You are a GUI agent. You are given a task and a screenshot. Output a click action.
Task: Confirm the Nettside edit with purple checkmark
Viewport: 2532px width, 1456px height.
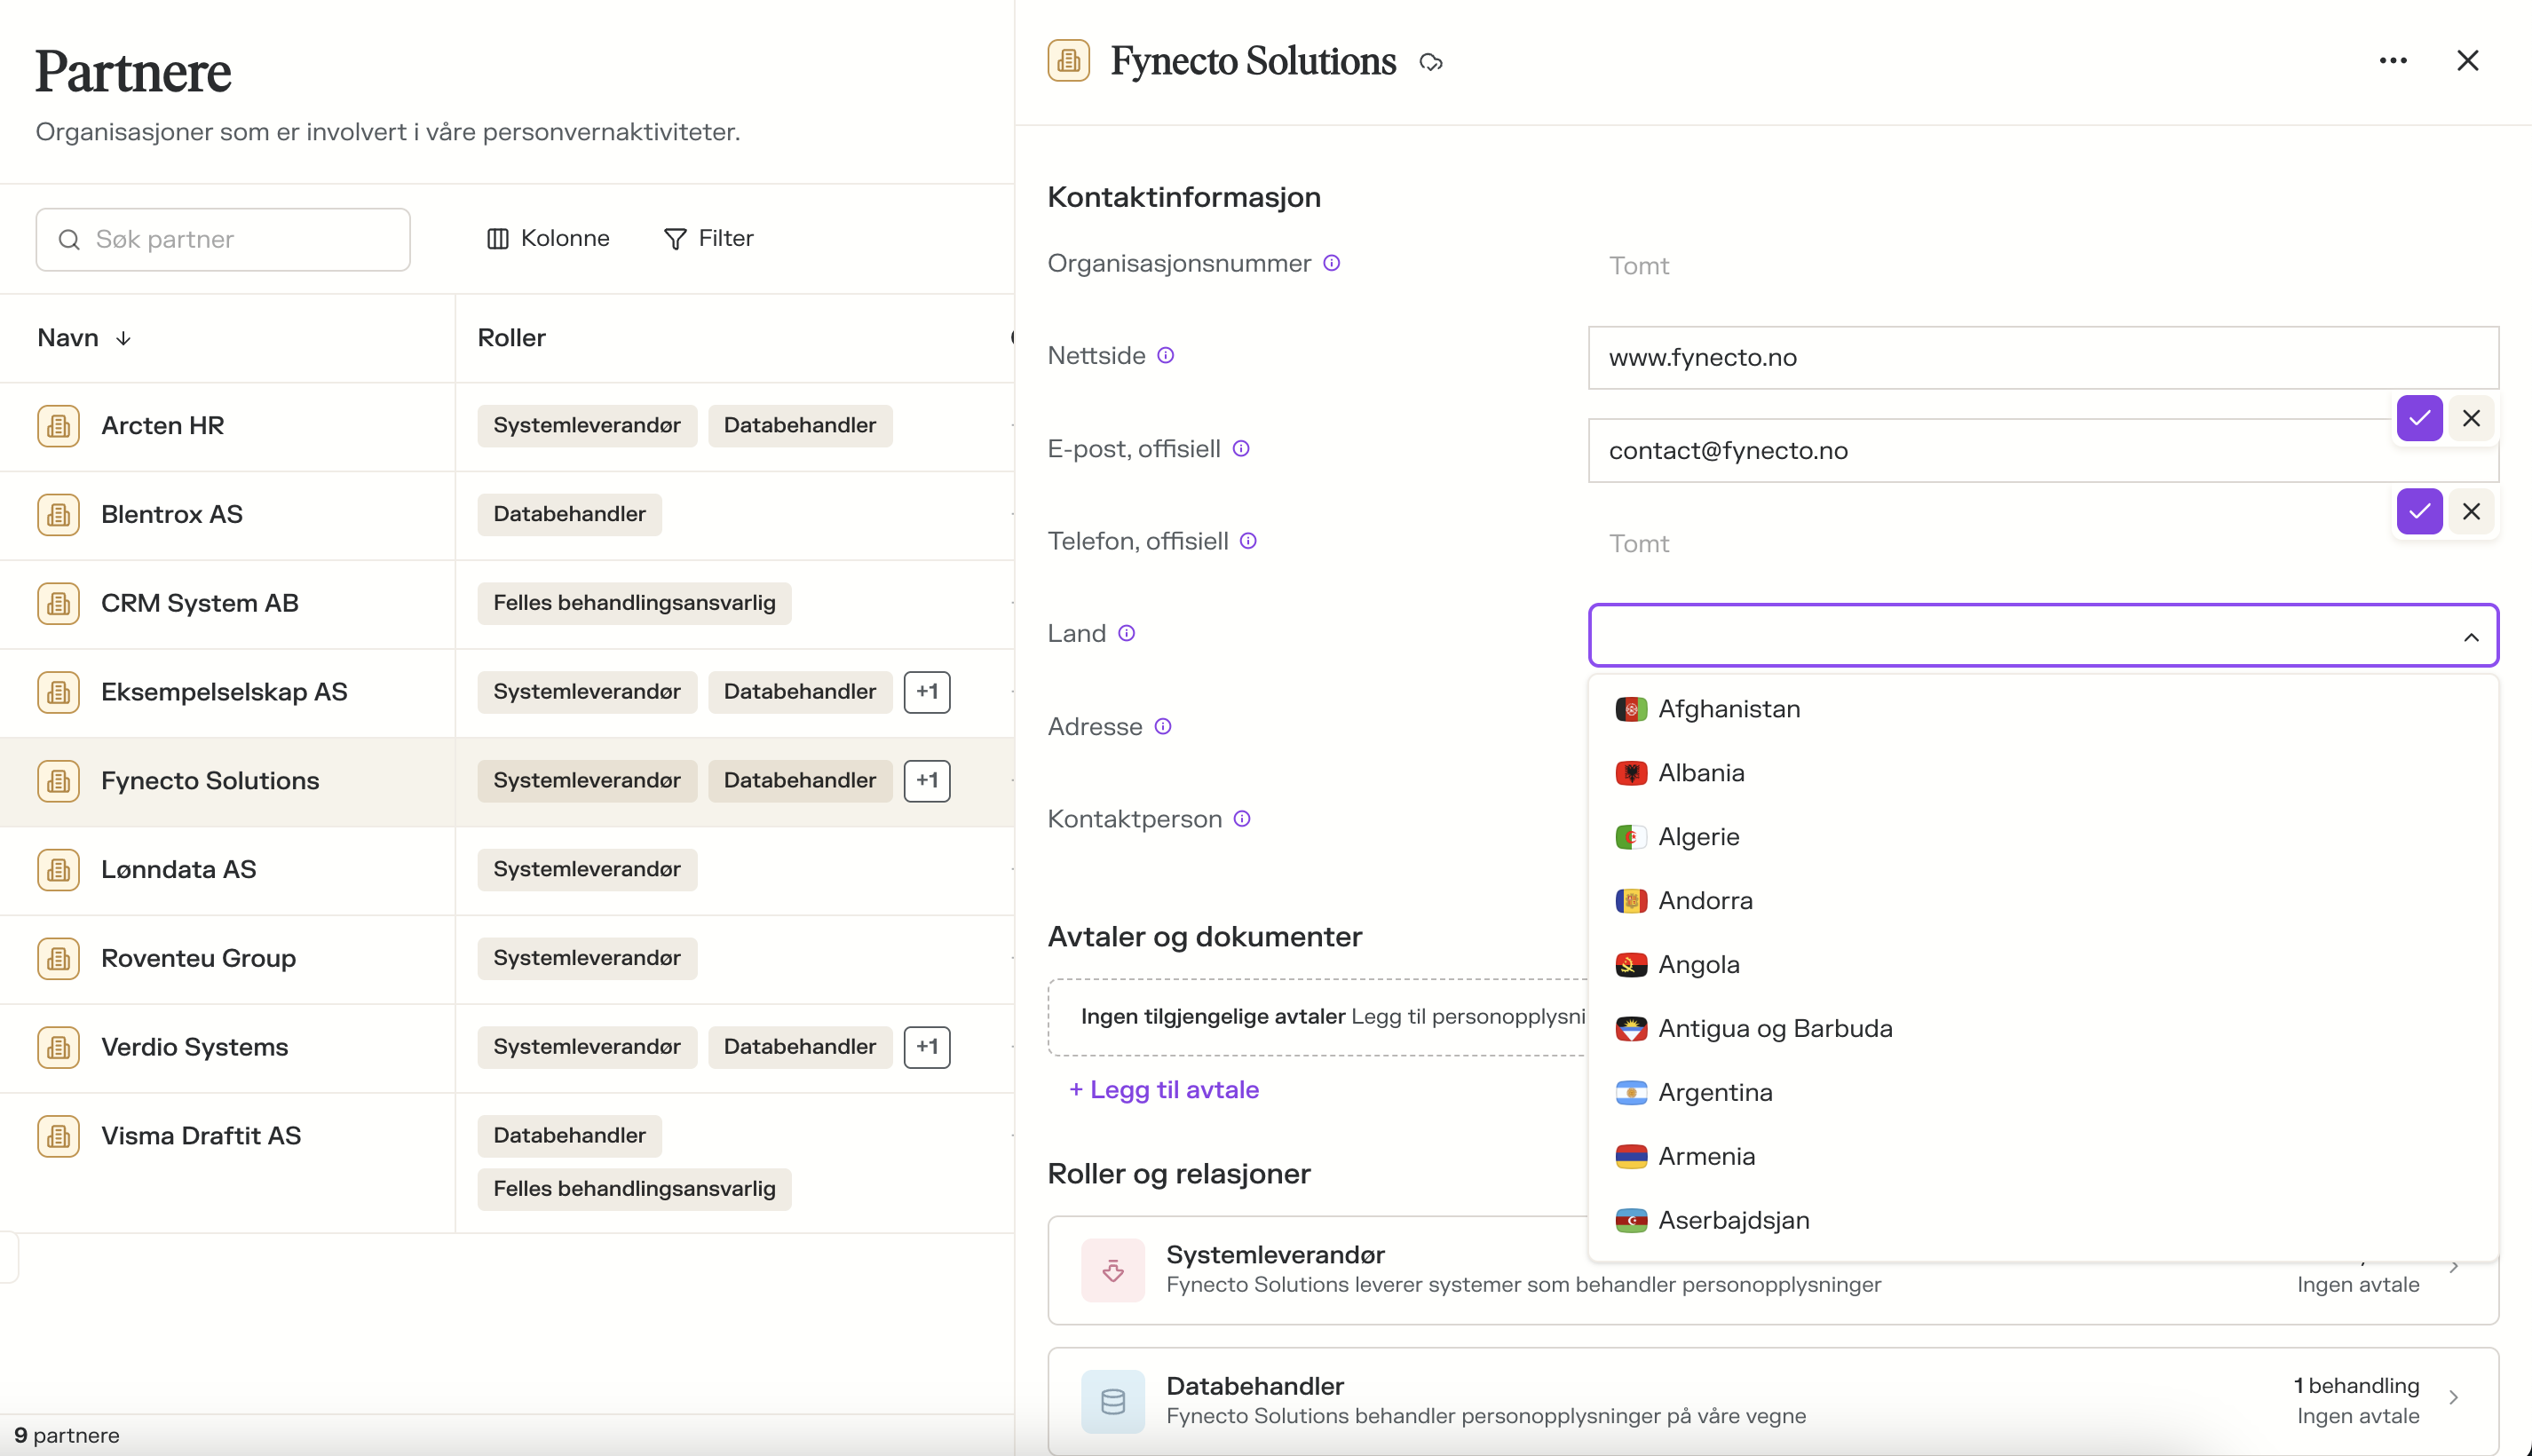point(2419,418)
